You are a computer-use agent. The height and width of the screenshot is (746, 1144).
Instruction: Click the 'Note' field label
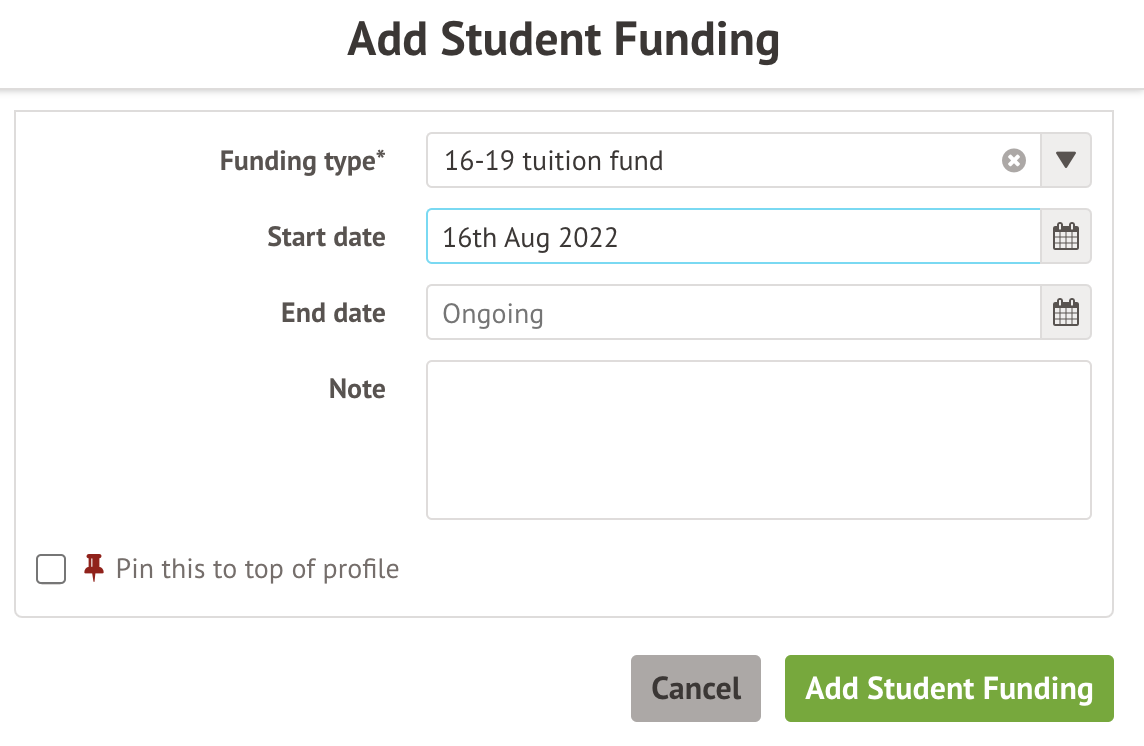click(x=357, y=389)
